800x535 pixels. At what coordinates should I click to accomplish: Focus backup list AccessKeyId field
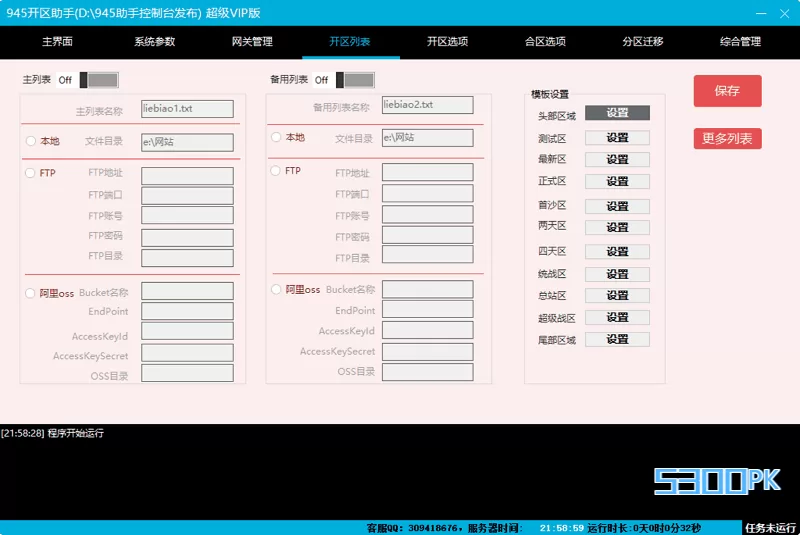(428, 330)
